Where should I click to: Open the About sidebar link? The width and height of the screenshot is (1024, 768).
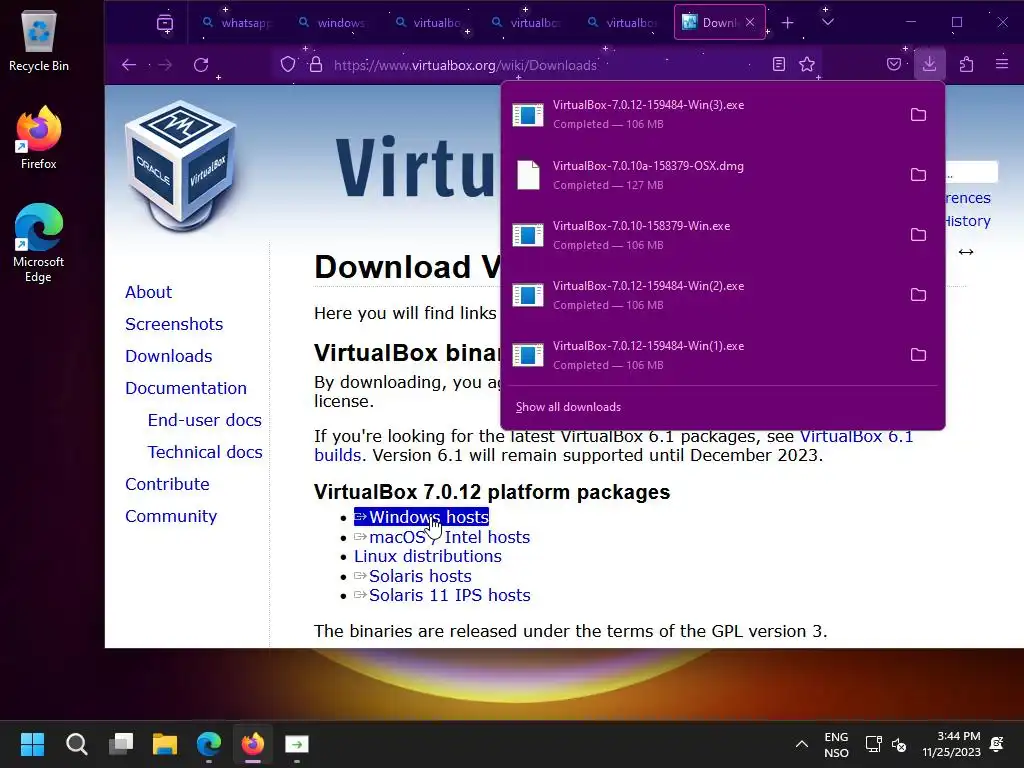[x=148, y=292]
